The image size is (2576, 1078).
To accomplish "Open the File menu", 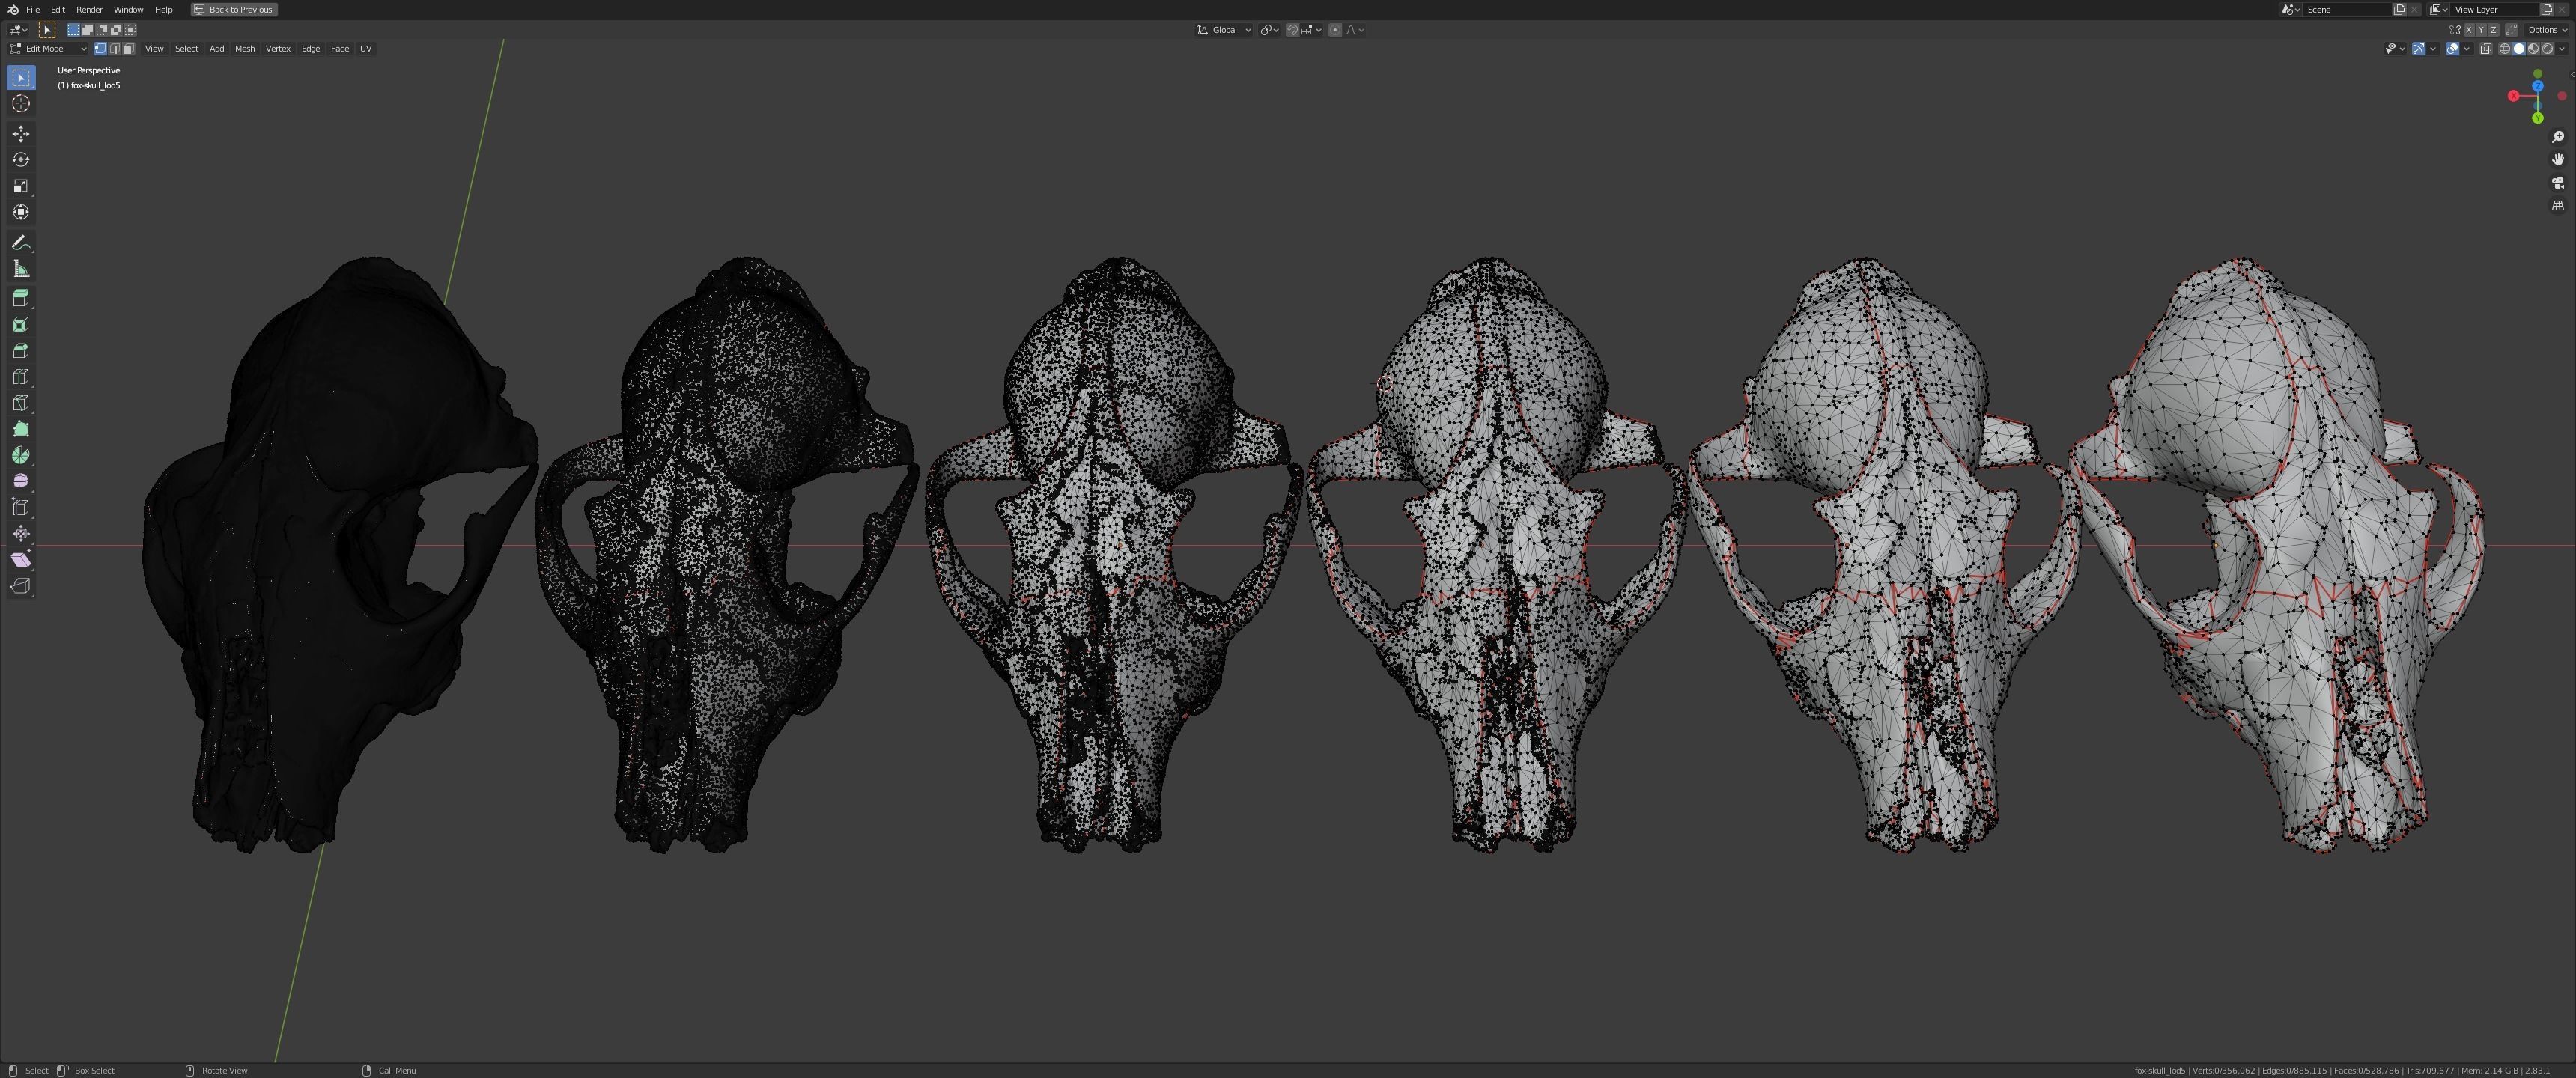I will coord(33,9).
